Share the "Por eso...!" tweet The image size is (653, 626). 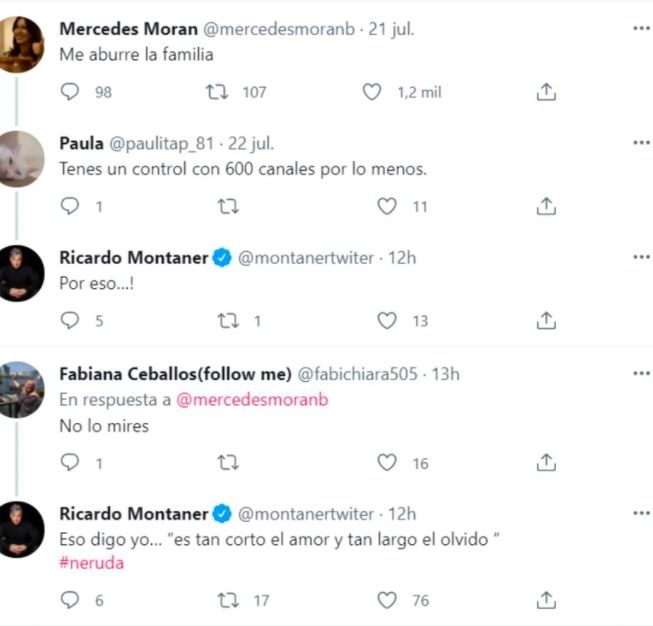[x=546, y=320]
